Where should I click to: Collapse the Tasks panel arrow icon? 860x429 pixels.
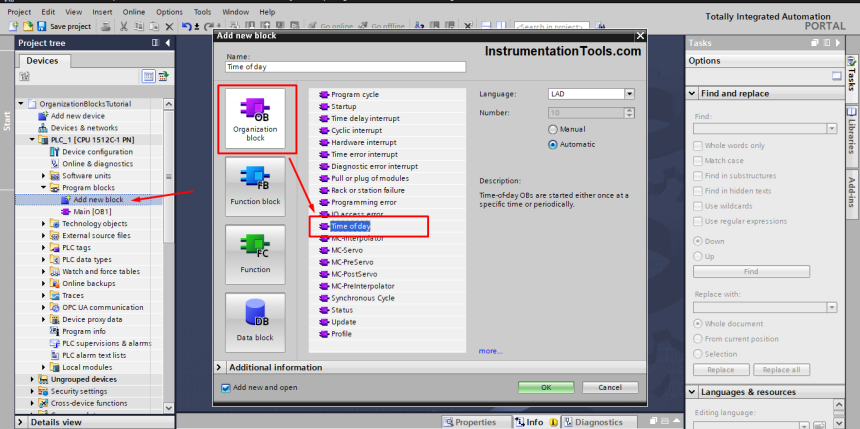(x=838, y=43)
